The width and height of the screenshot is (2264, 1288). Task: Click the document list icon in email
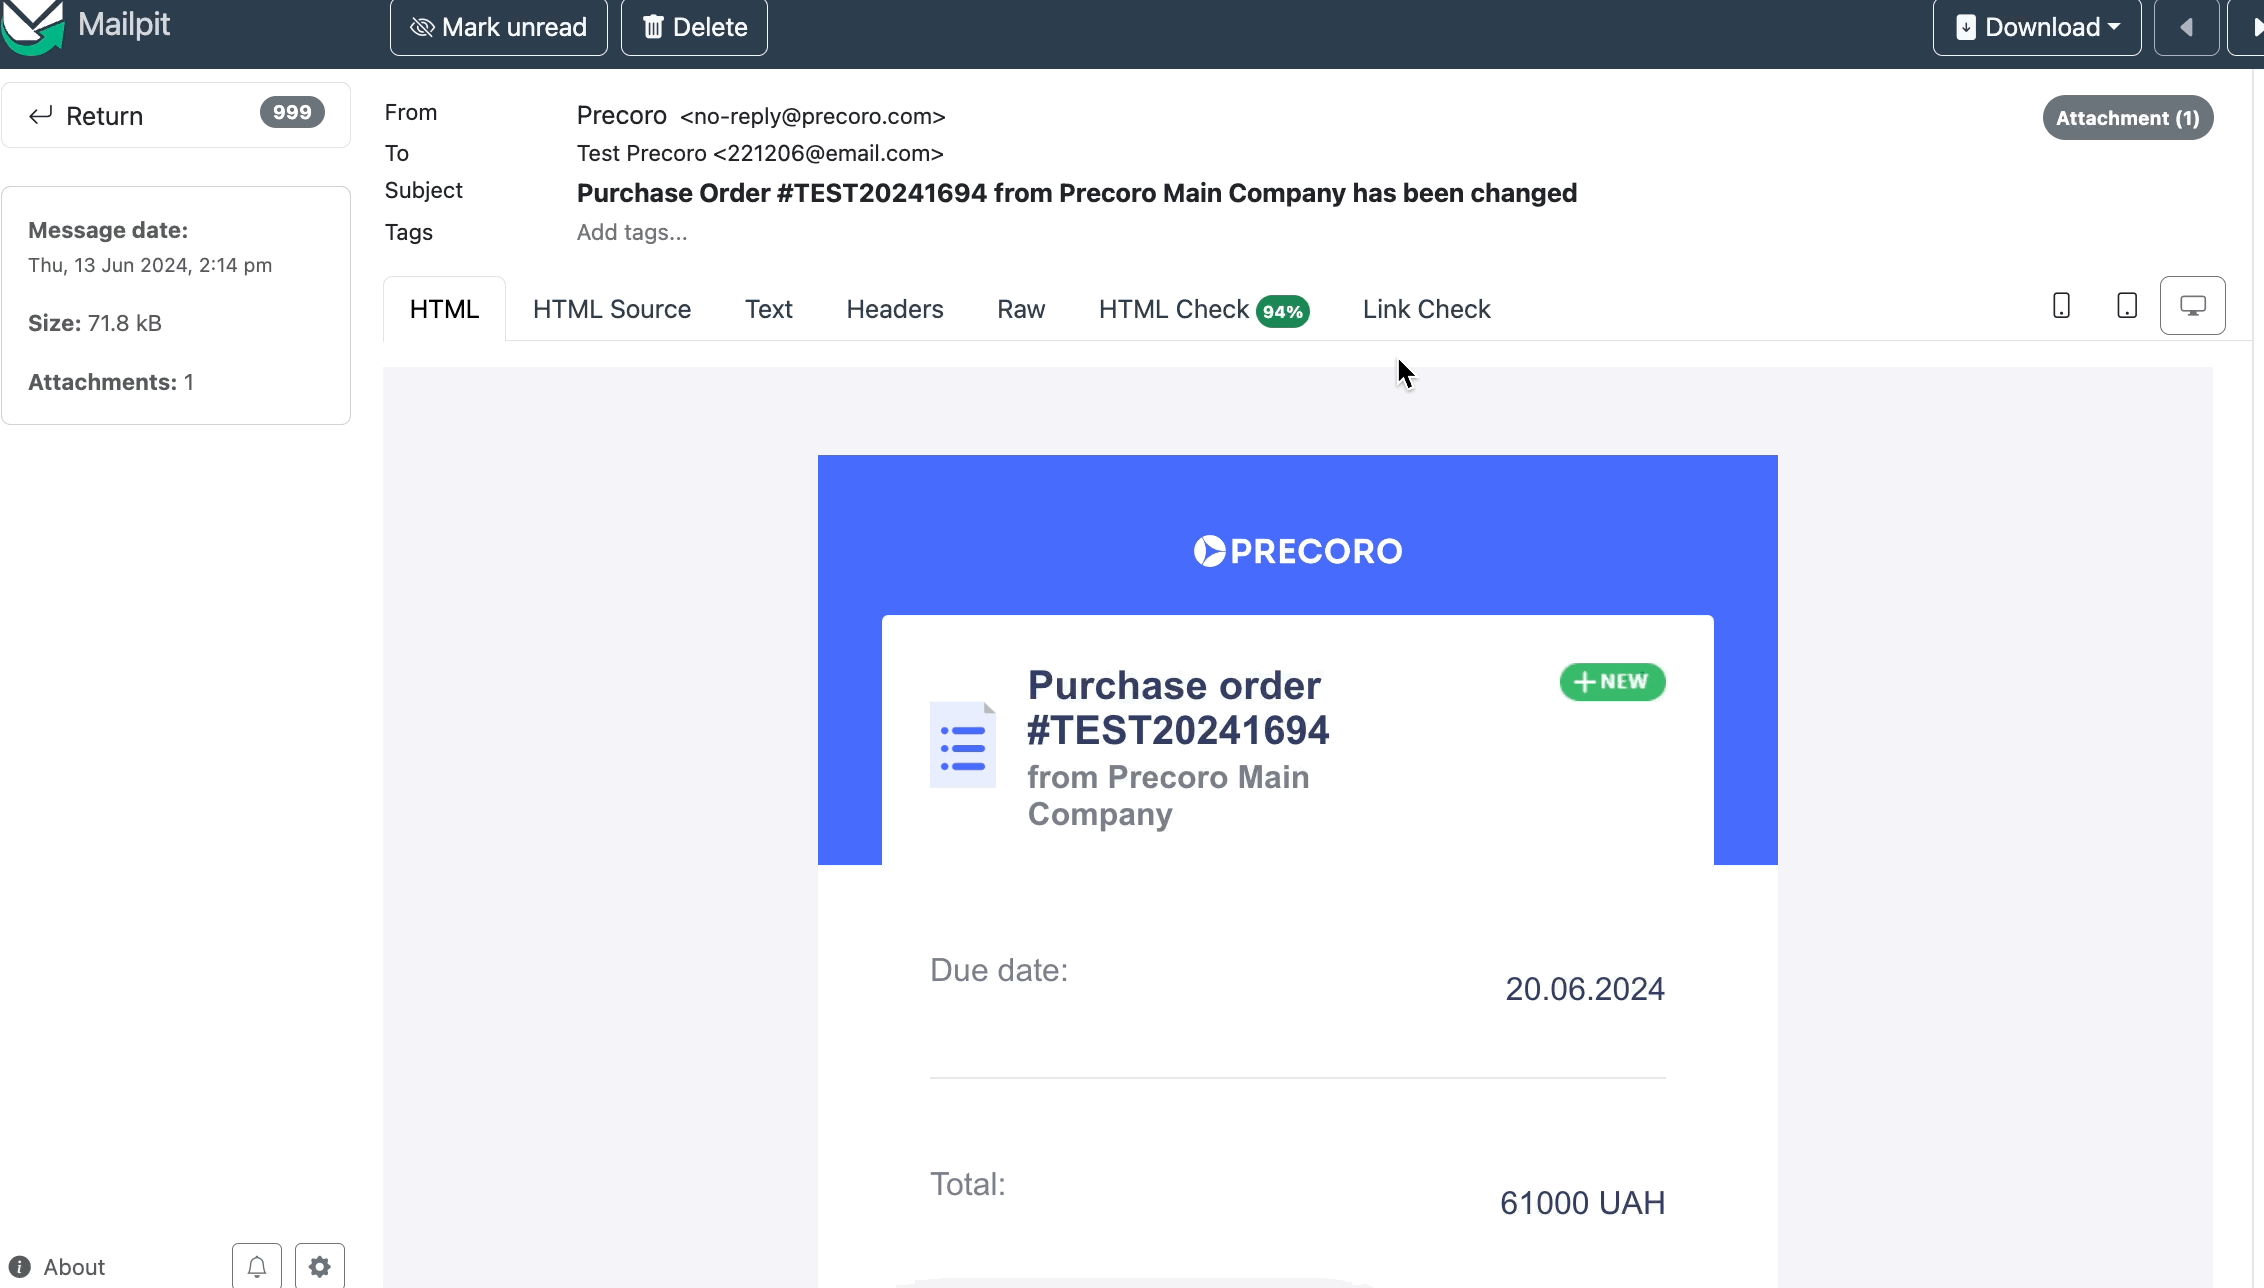(x=963, y=745)
